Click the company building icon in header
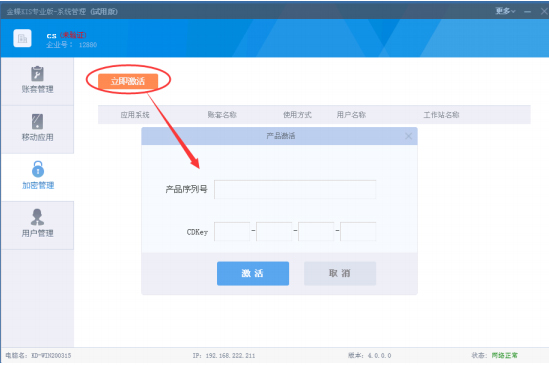Screen dimensions: 549x365 pyautogui.click(x=22, y=38)
